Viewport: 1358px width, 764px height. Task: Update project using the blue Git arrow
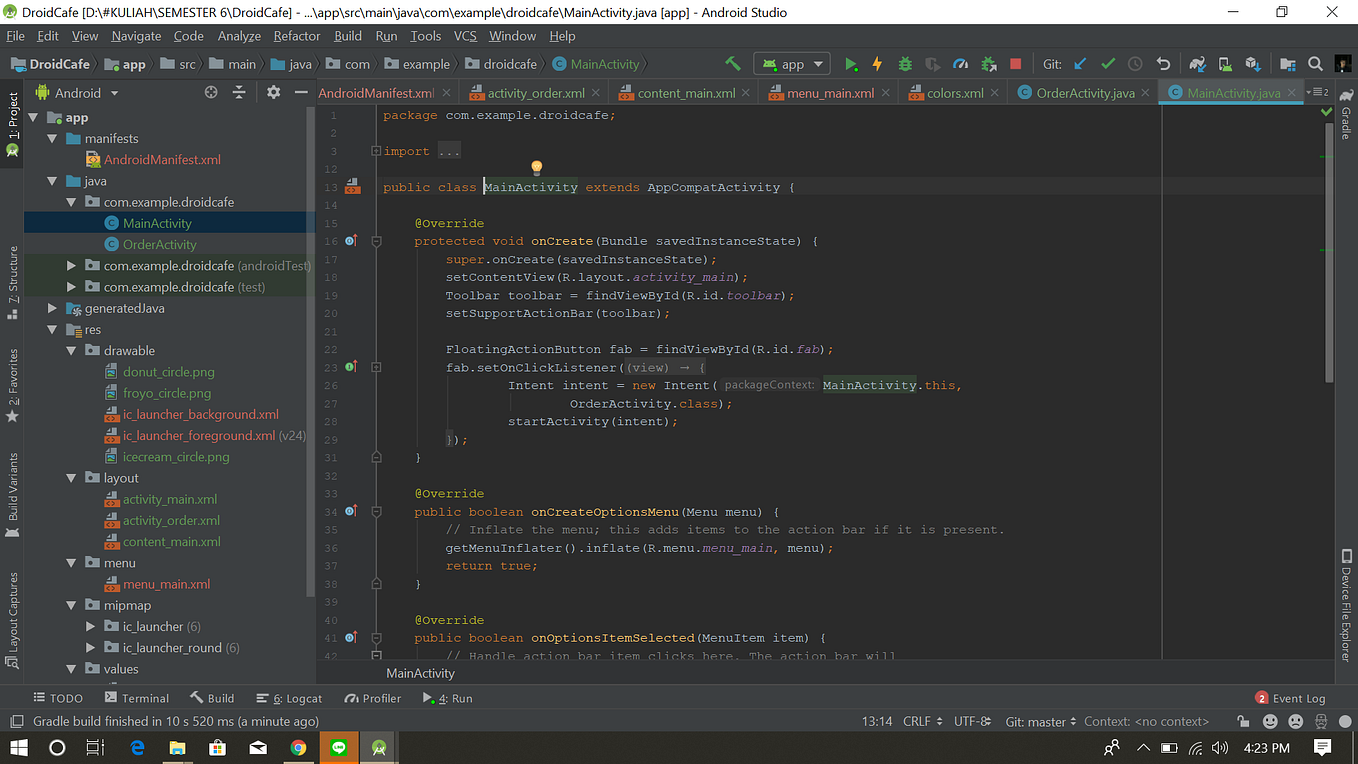click(x=1080, y=62)
